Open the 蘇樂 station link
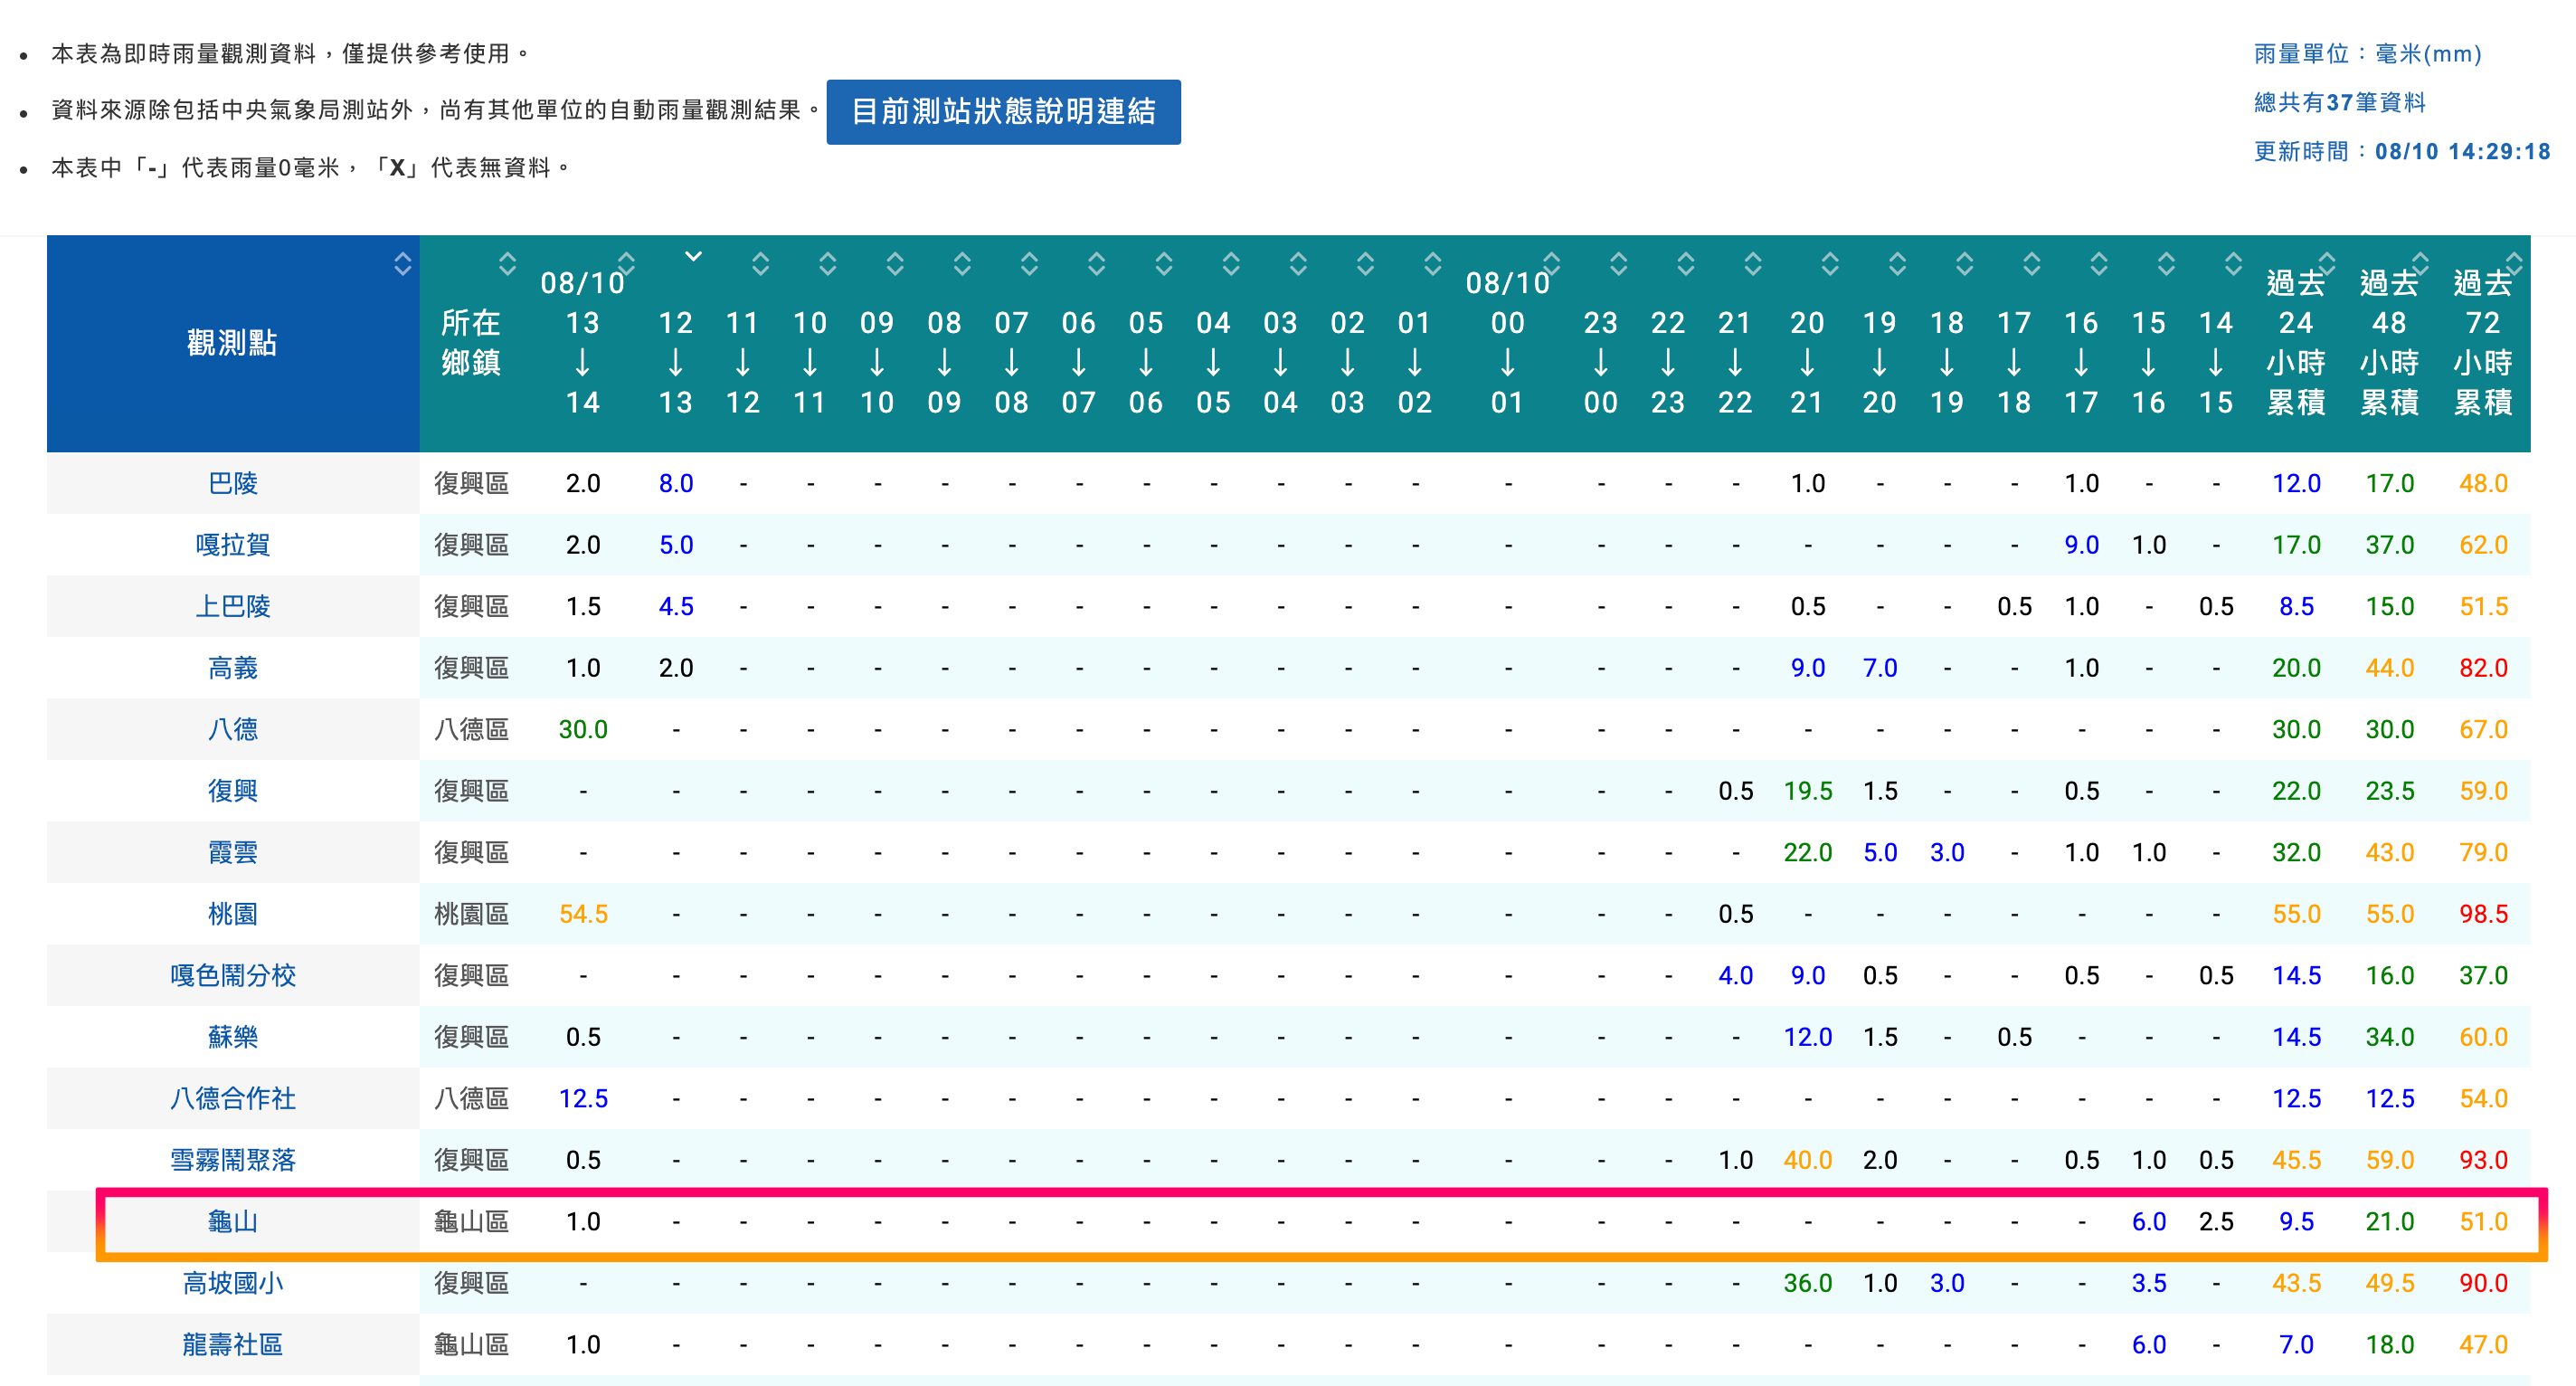This screenshot has width=2576, height=1386. pyautogui.click(x=233, y=1037)
